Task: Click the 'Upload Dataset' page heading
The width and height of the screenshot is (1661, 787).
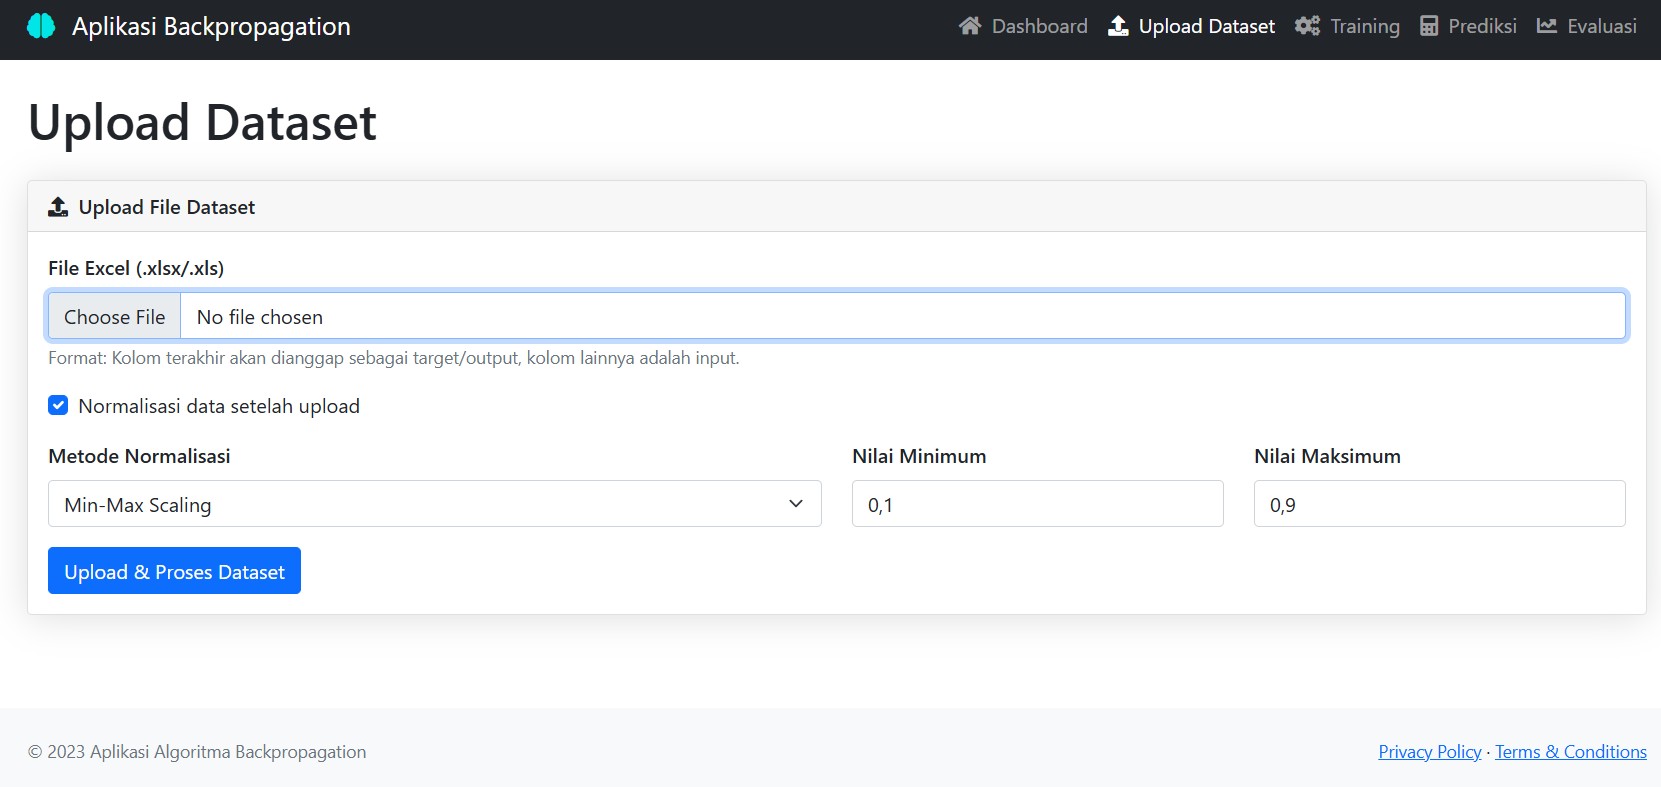Action: tap(202, 123)
